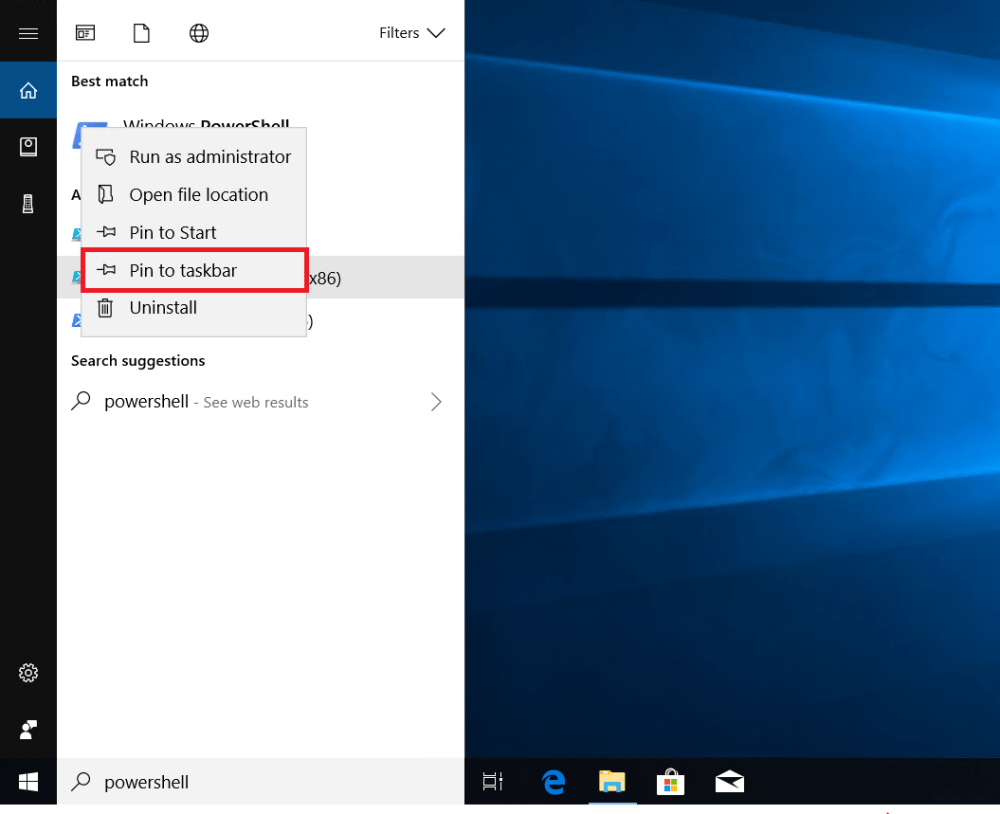The width and height of the screenshot is (1000, 814).
Task: Open Microsoft Edge from taskbar
Action: pos(554,782)
